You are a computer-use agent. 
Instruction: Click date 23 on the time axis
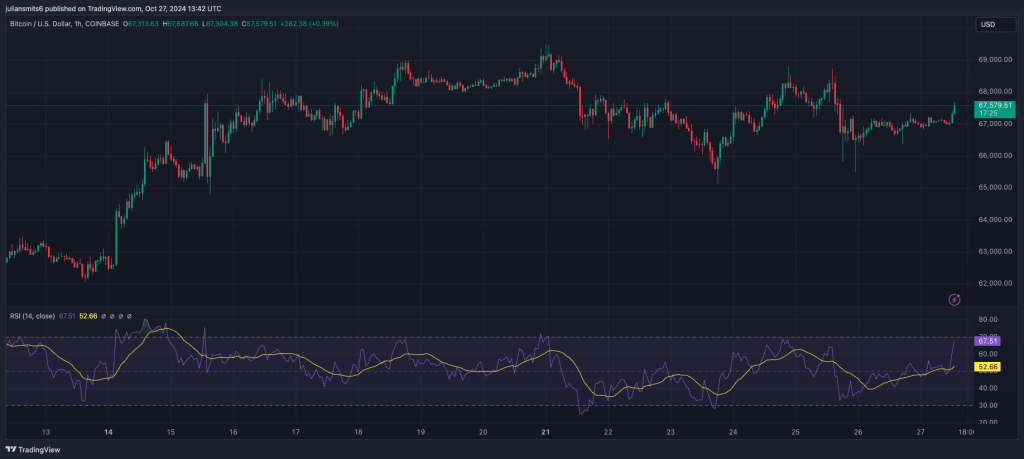tap(671, 432)
